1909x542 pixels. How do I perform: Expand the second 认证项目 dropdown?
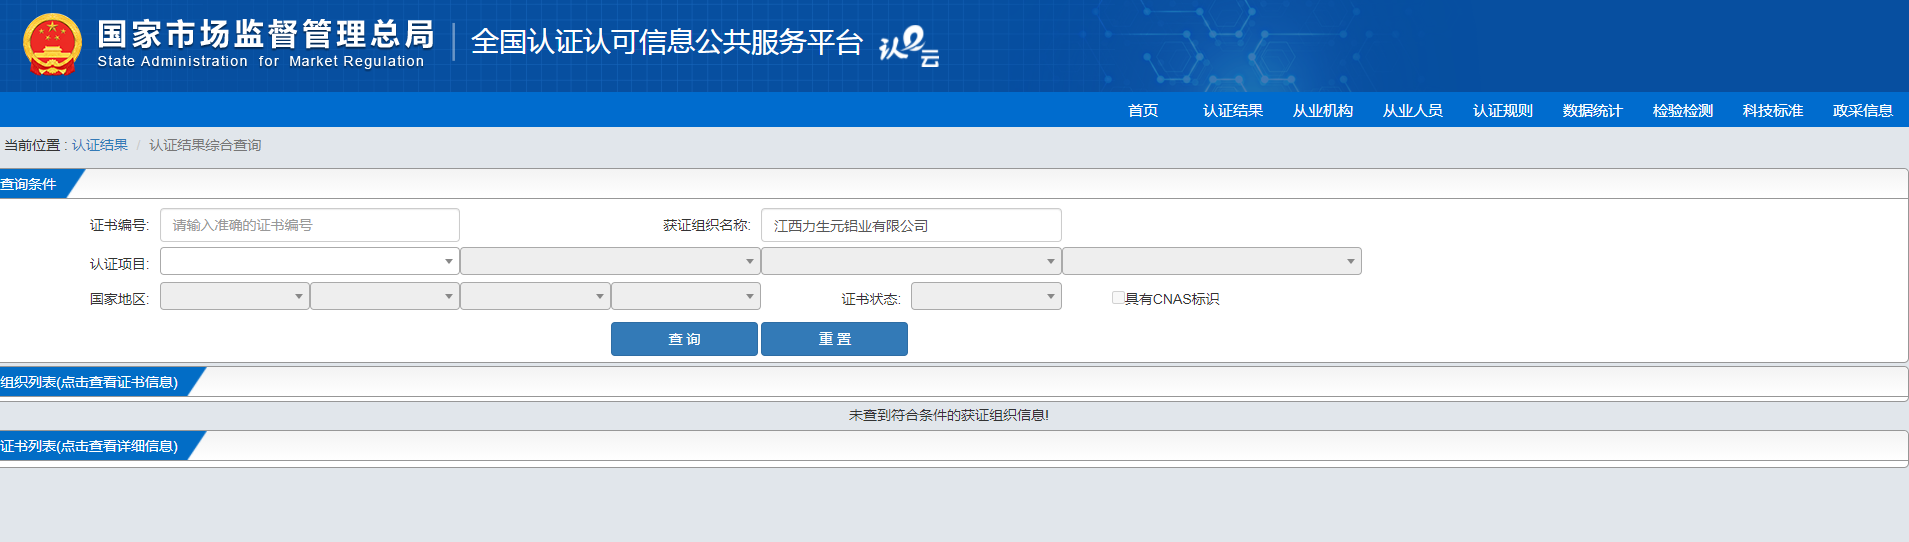coord(610,261)
